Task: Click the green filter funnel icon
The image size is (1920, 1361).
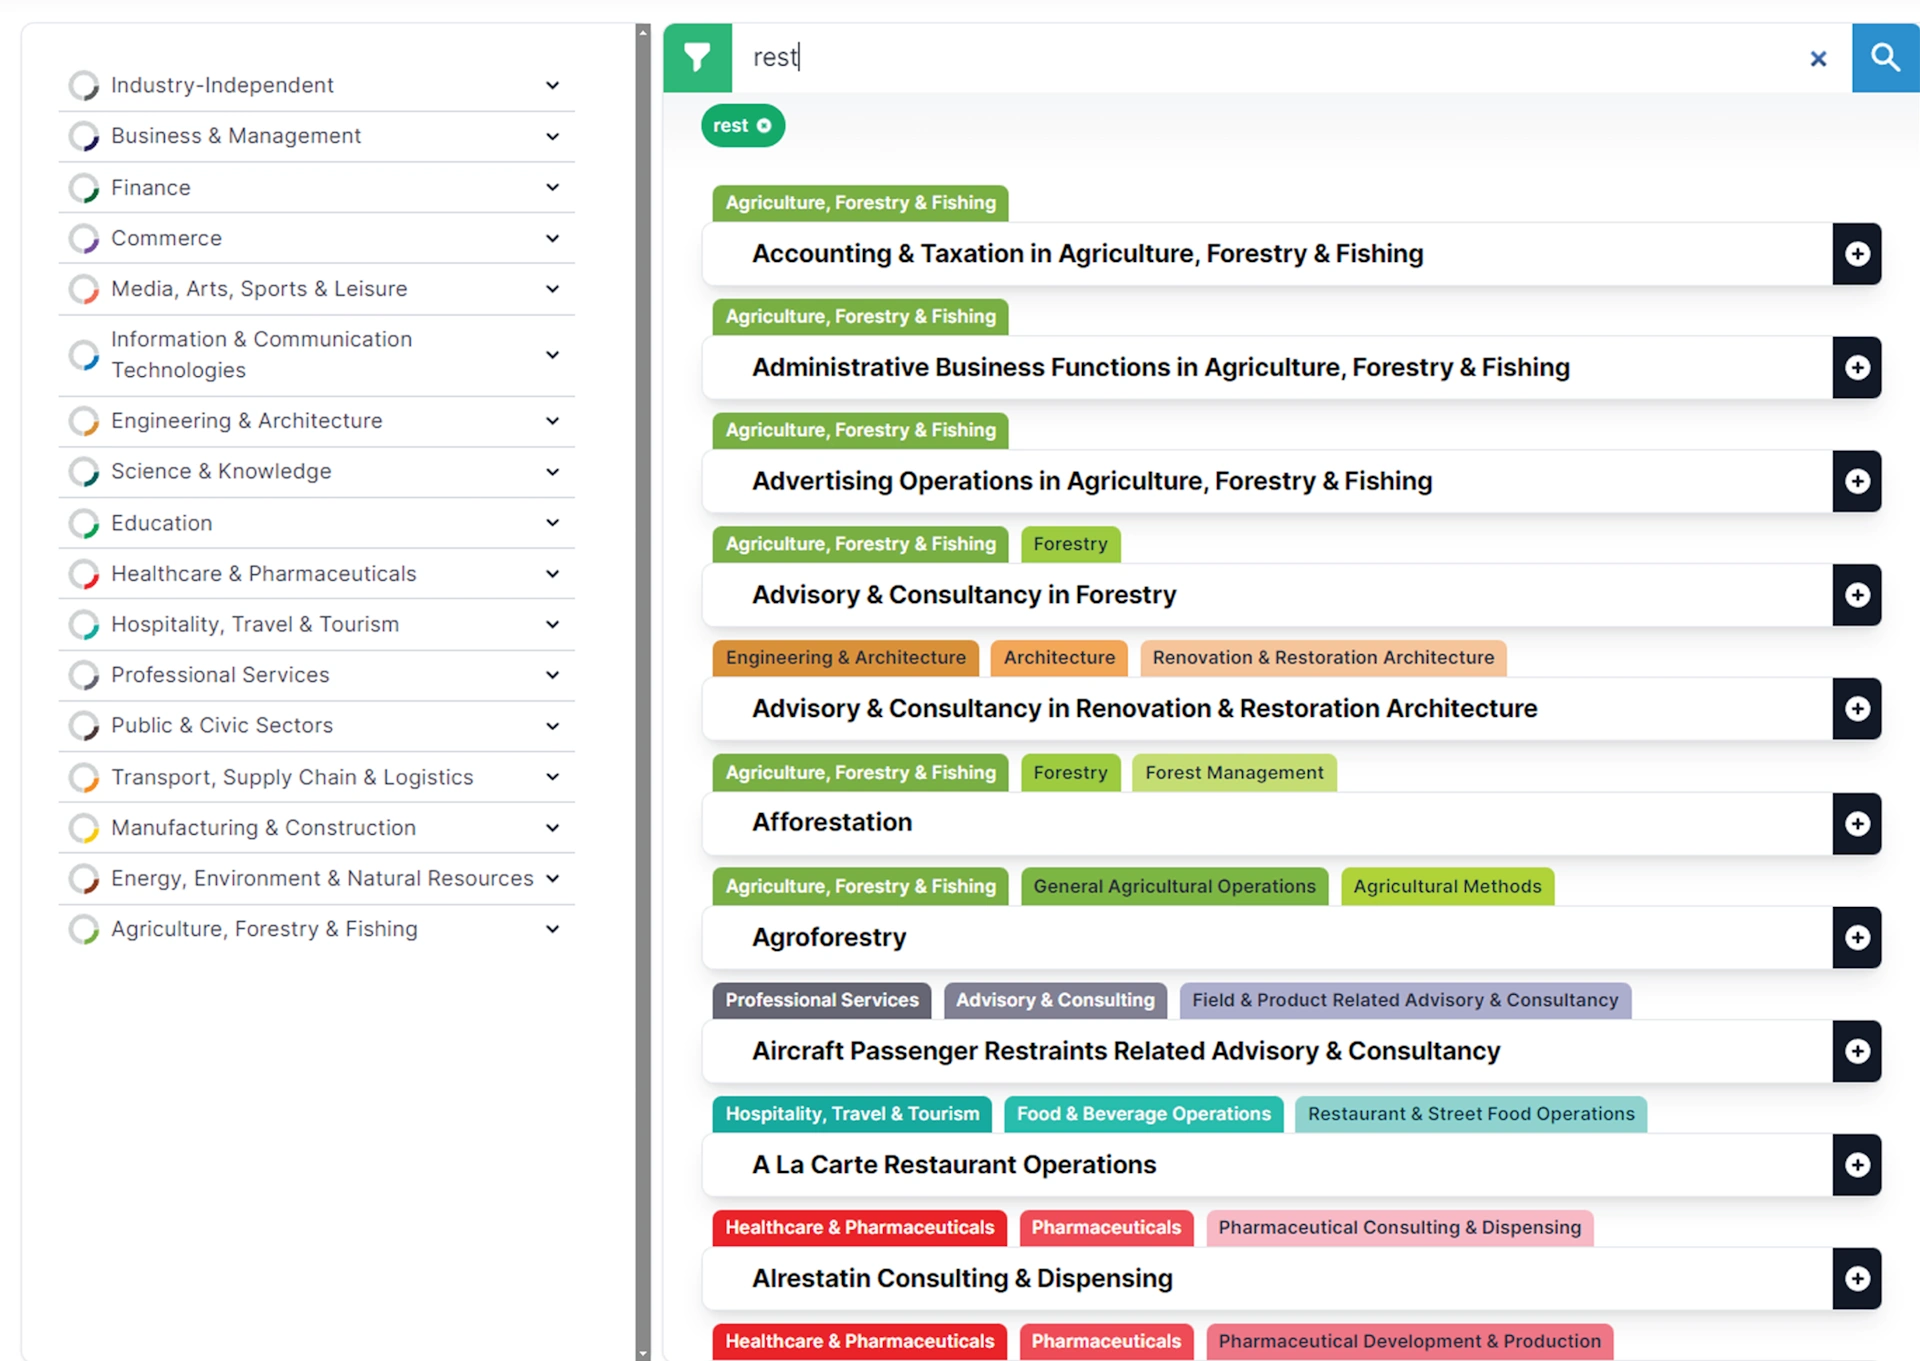Action: [x=697, y=58]
